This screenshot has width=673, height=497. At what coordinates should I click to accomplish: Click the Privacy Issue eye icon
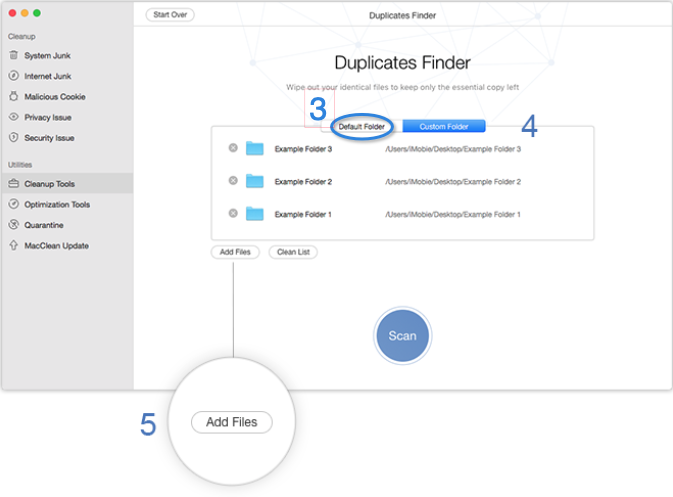tap(14, 117)
